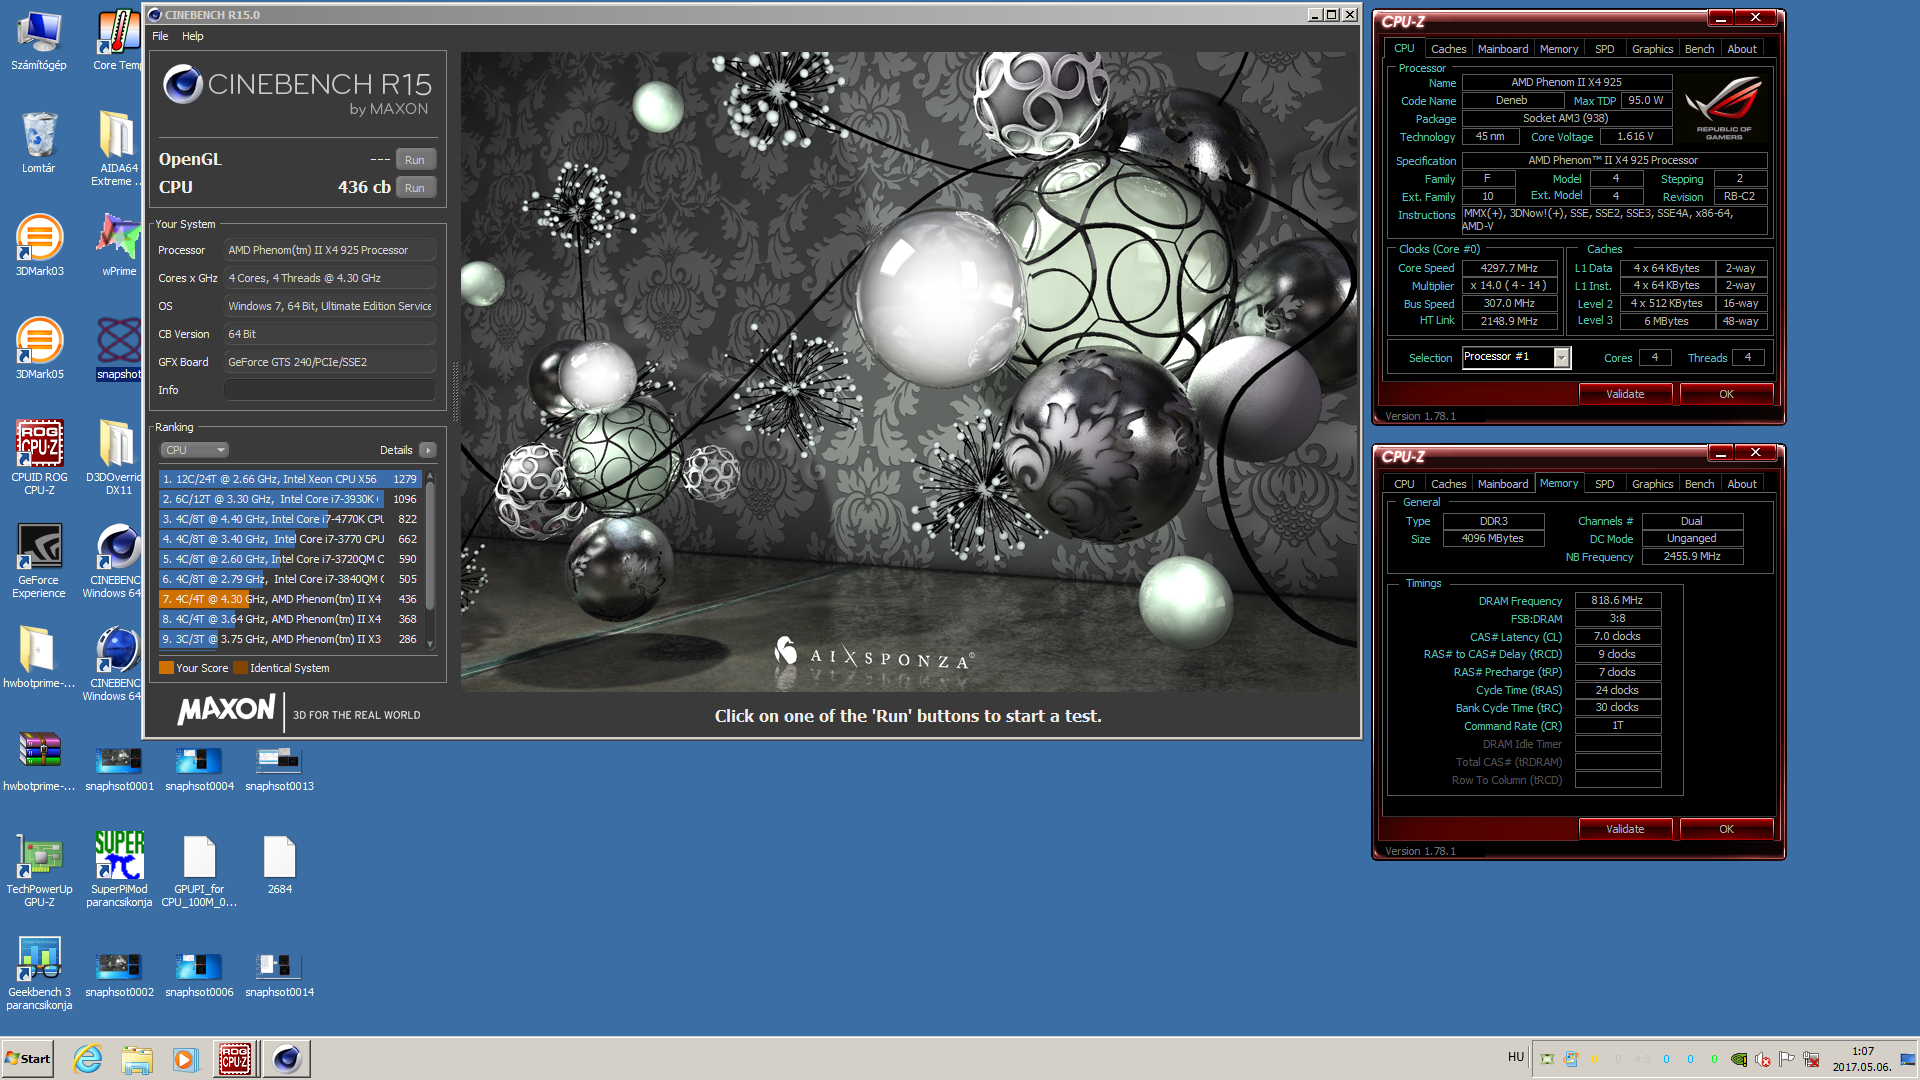The width and height of the screenshot is (1920, 1080).
Task: Switch to CPU tab in bottom CPU-Z
Action: pyautogui.click(x=1404, y=484)
